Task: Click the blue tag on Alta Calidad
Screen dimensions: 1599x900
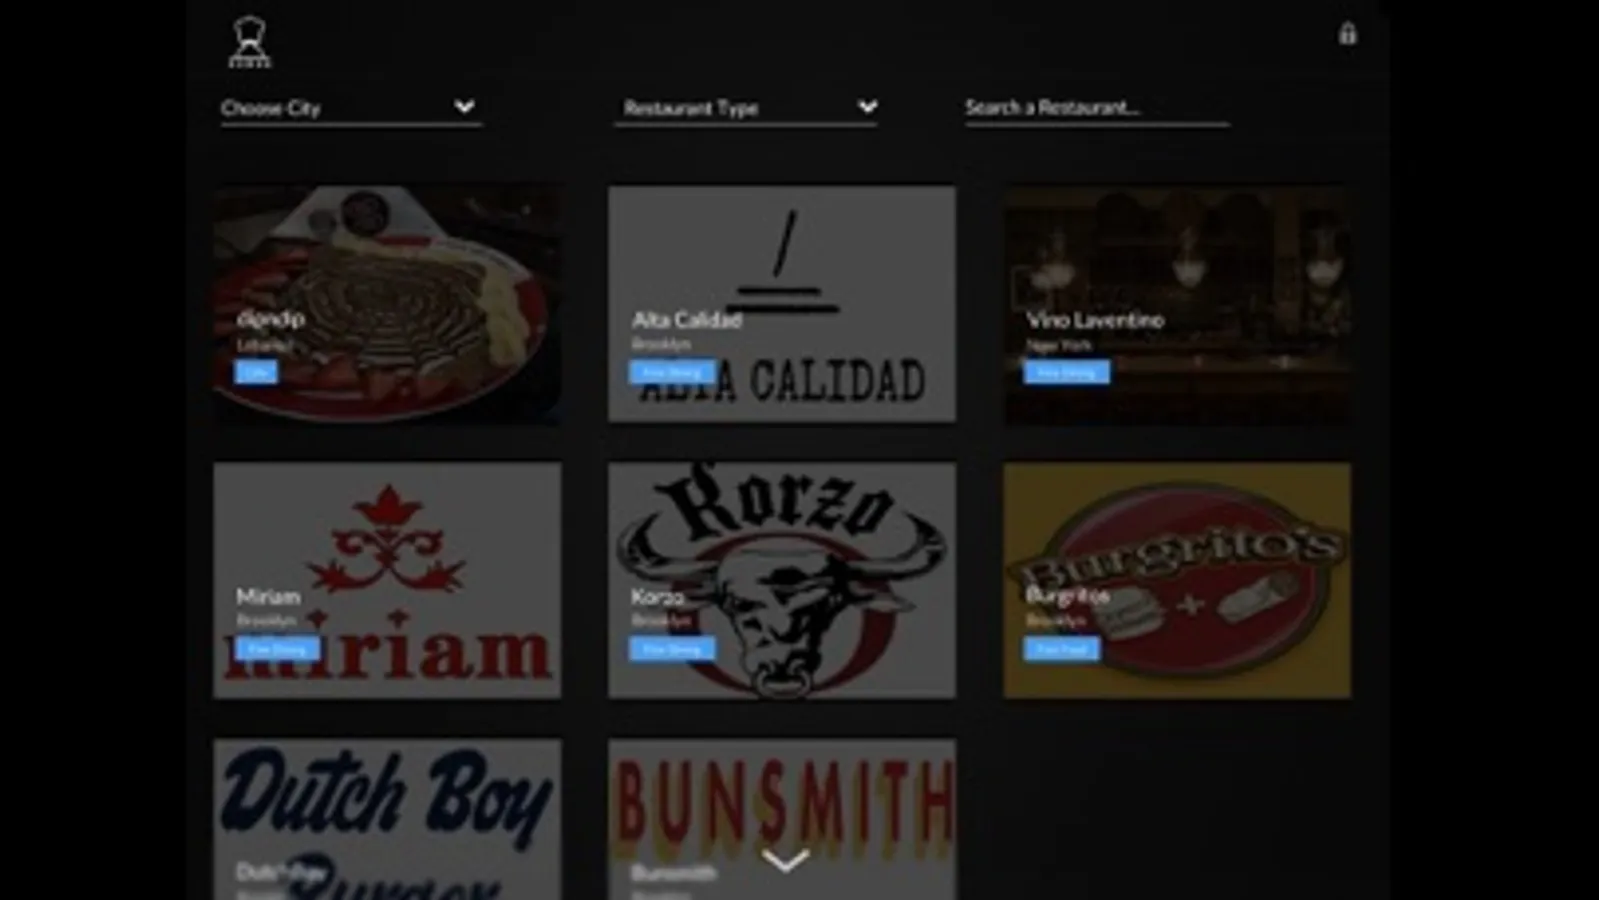Action: [672, 372]
